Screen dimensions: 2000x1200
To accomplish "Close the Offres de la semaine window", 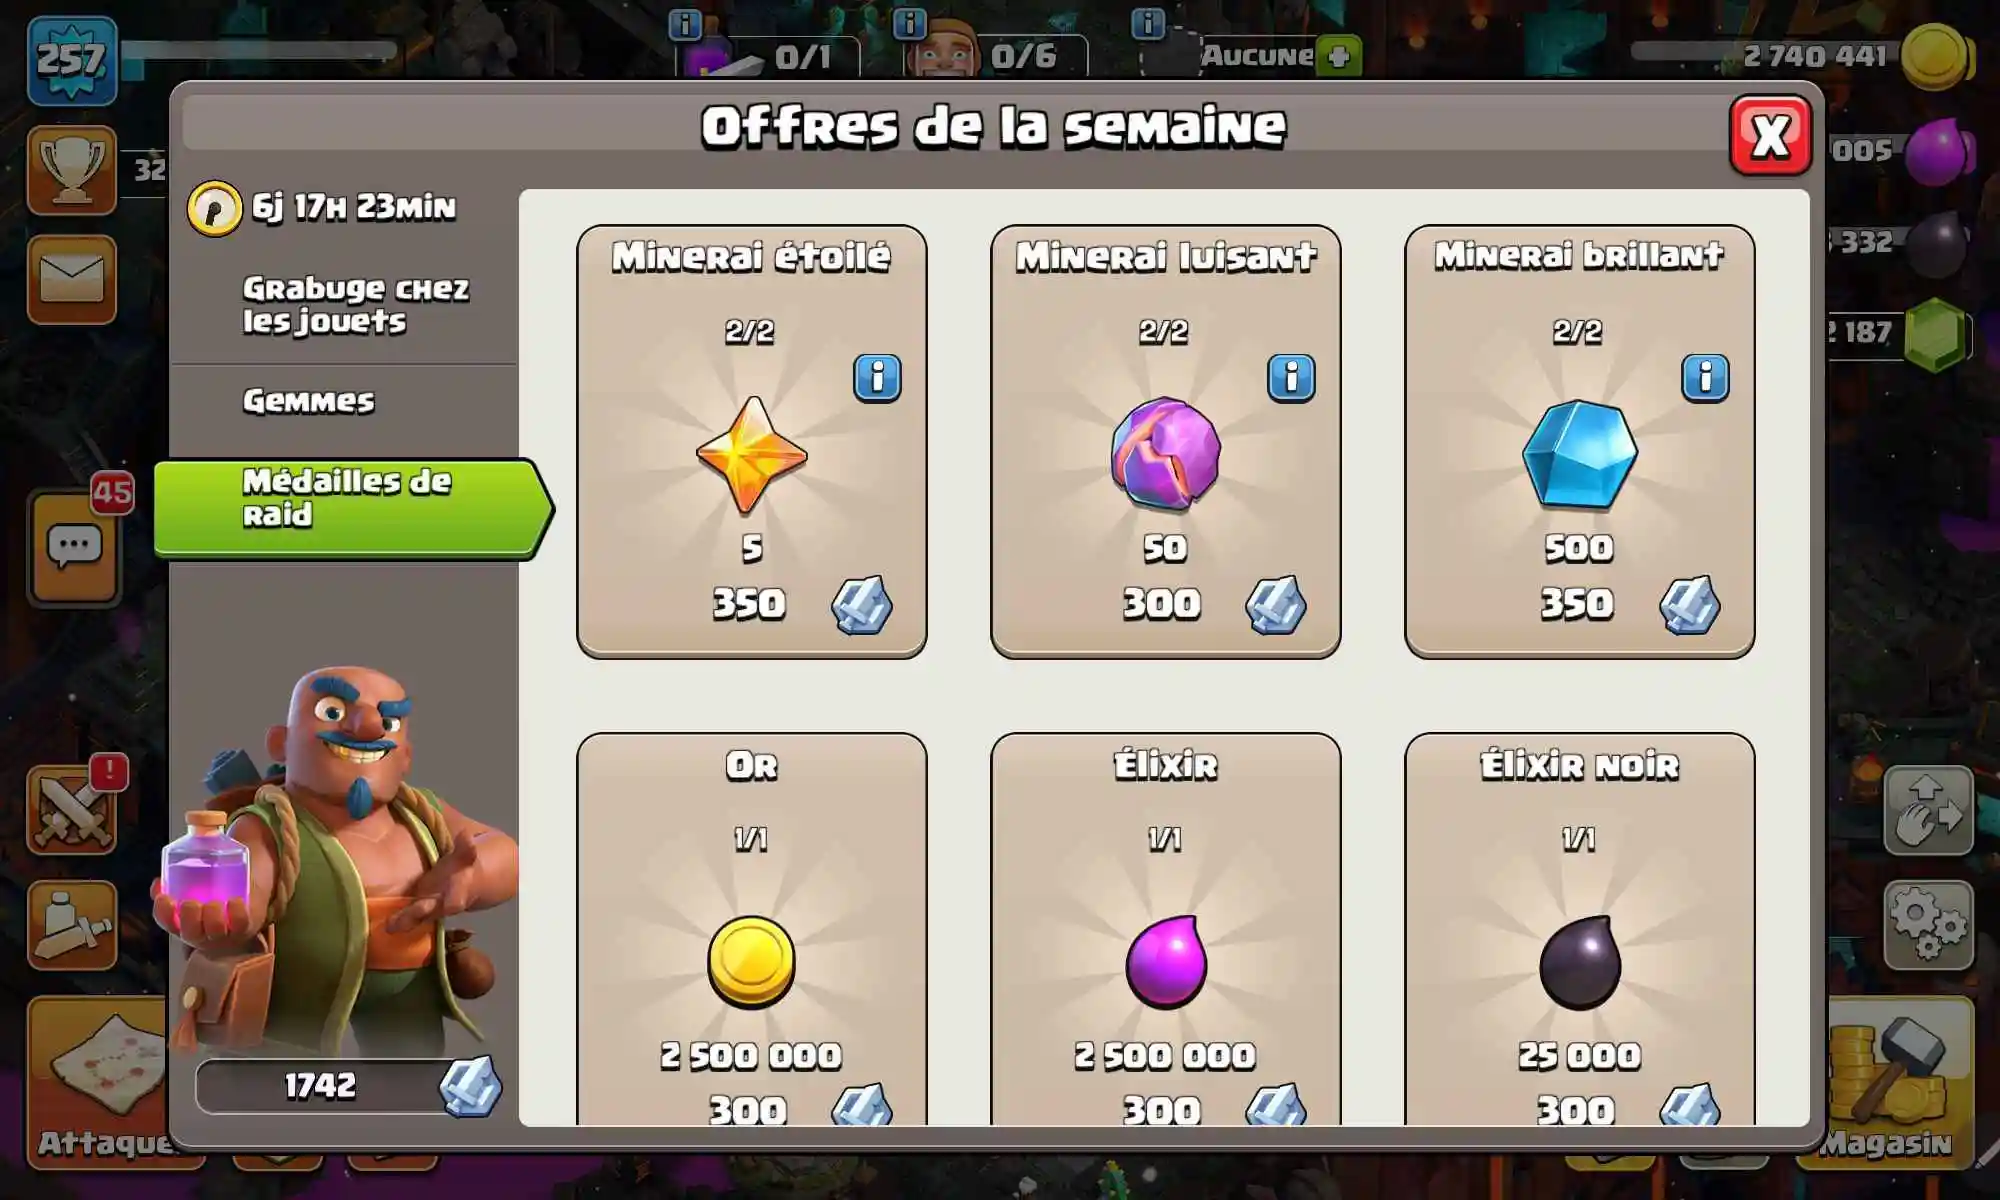I will tap(1770, 135).
